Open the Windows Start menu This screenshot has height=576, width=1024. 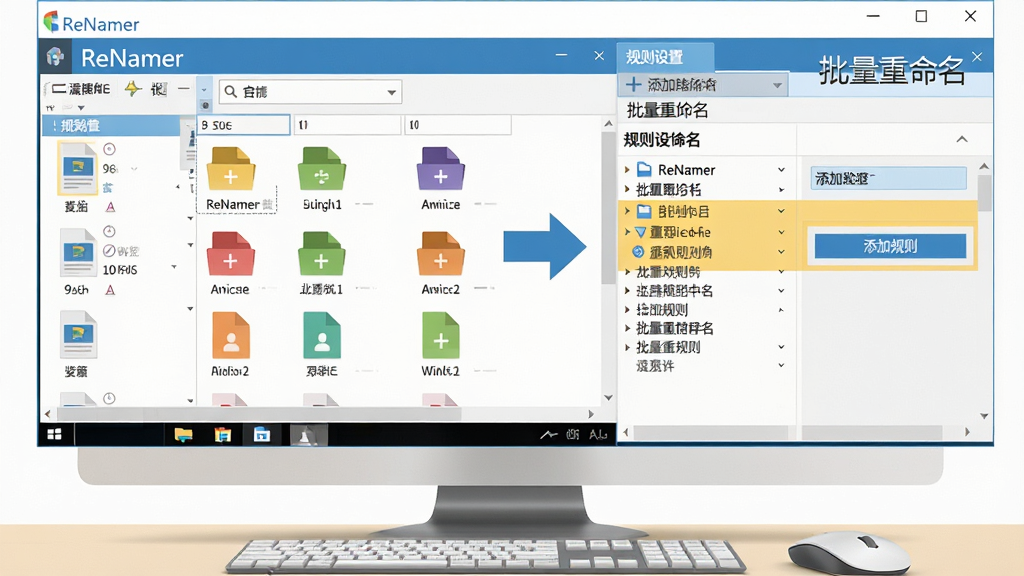54,434
